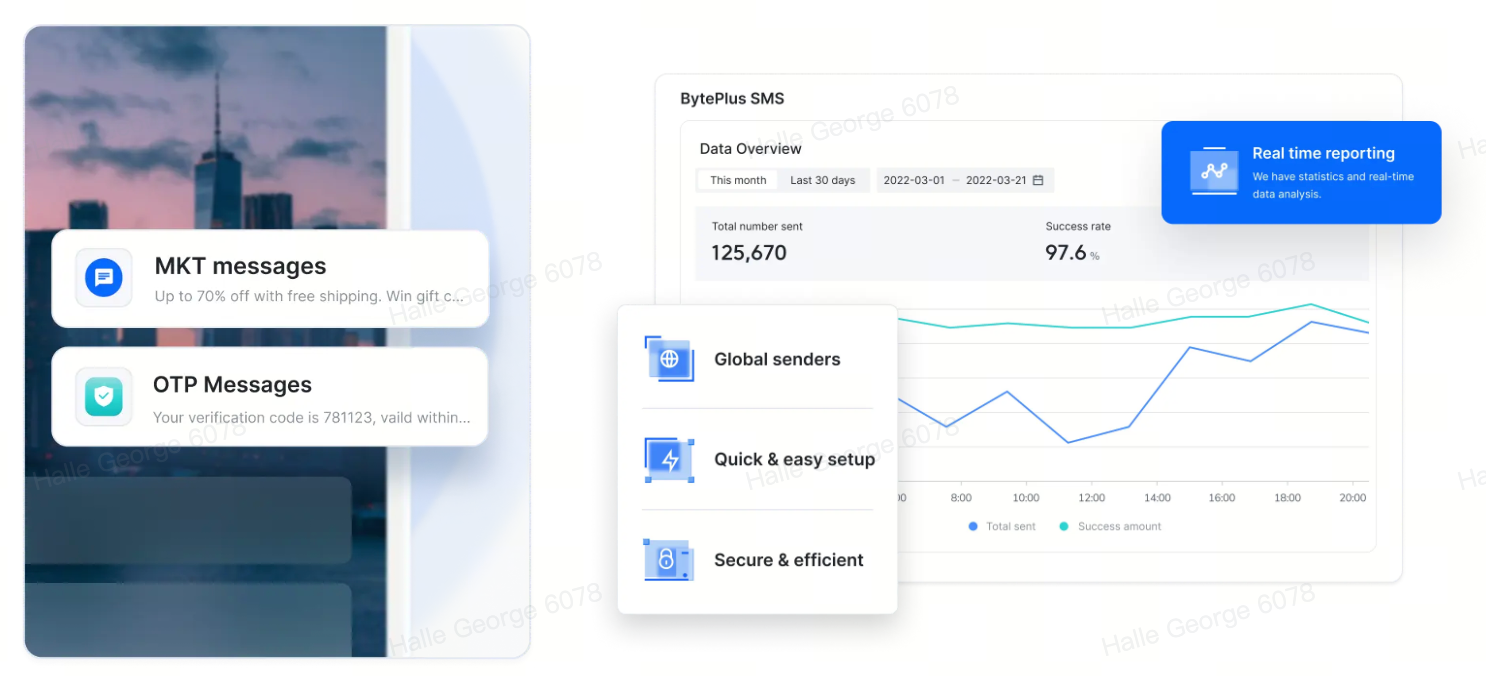
Task: Toggle the Total sent legend dot
Action: click(x=973, y=527)
